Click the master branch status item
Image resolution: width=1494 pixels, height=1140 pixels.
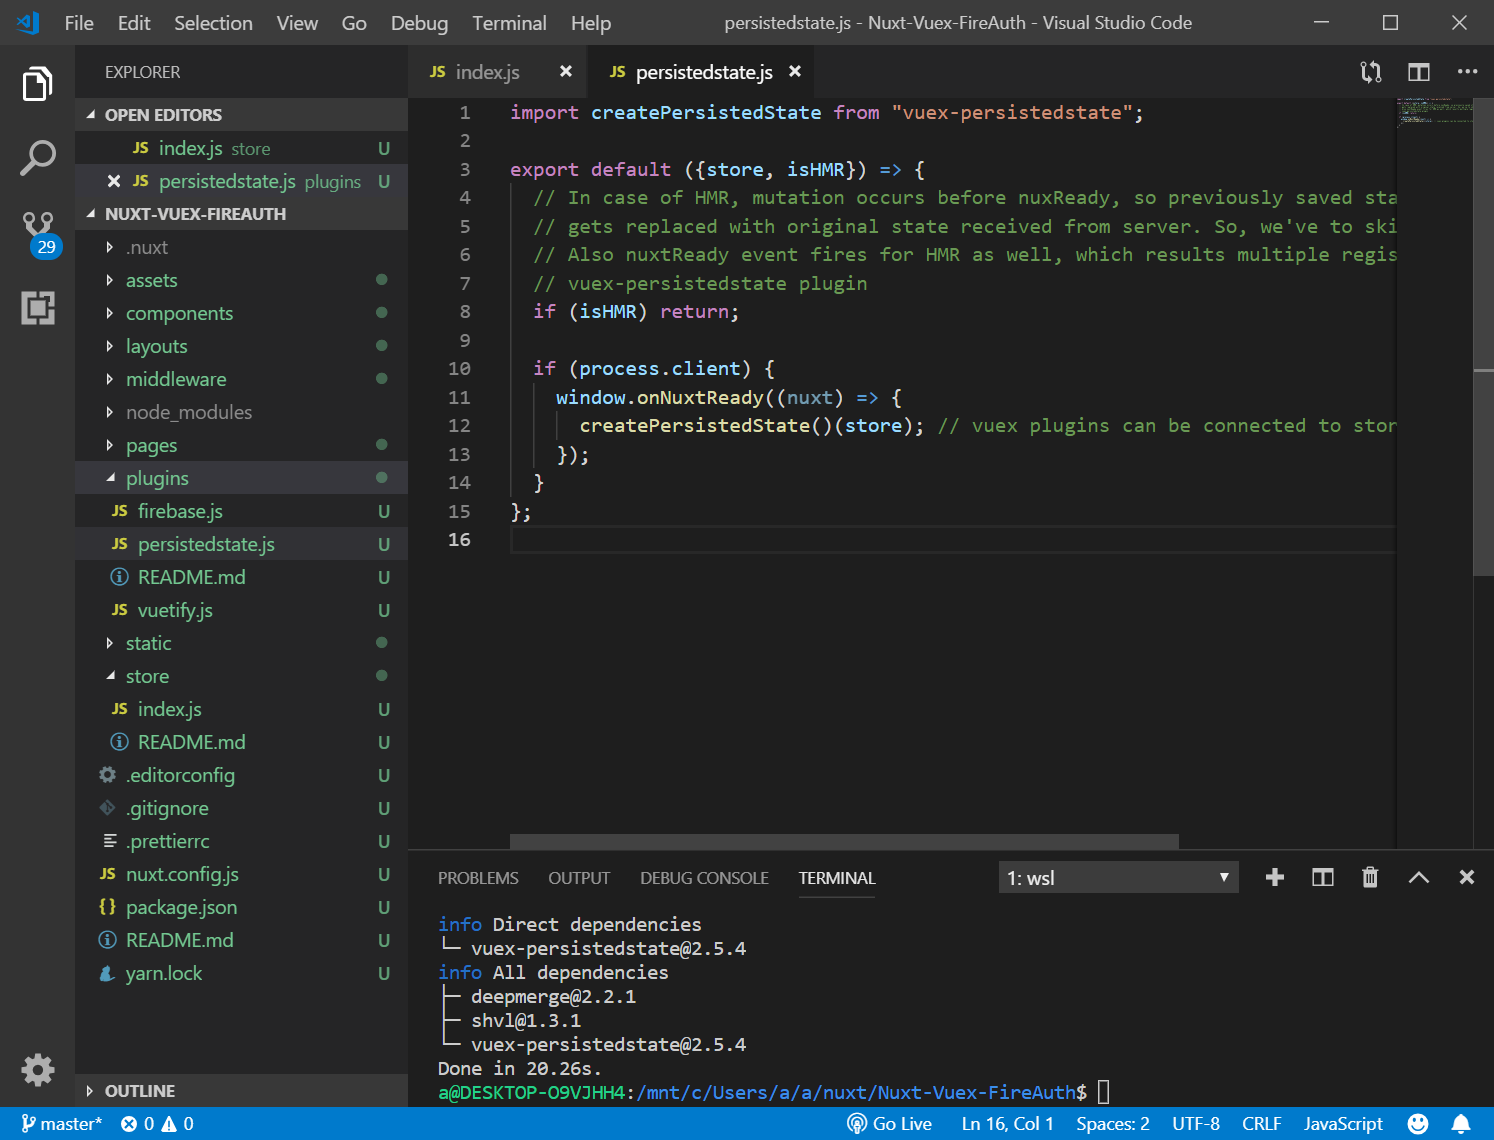coord(61,1124)
